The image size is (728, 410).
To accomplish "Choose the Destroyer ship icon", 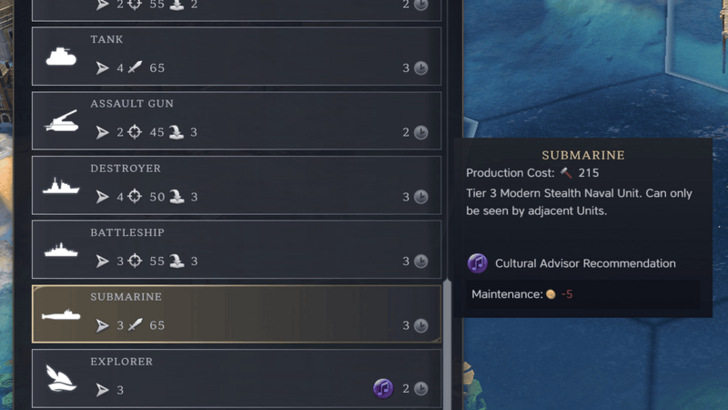I will [x=61, y=186].
